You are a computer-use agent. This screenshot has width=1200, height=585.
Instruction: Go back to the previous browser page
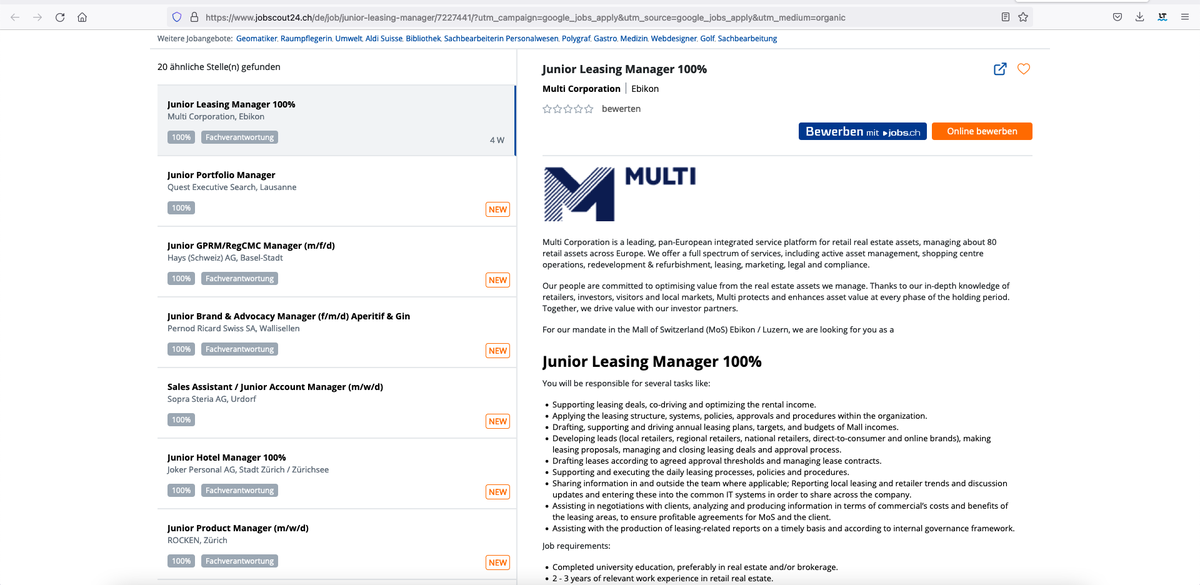point(16,17)
